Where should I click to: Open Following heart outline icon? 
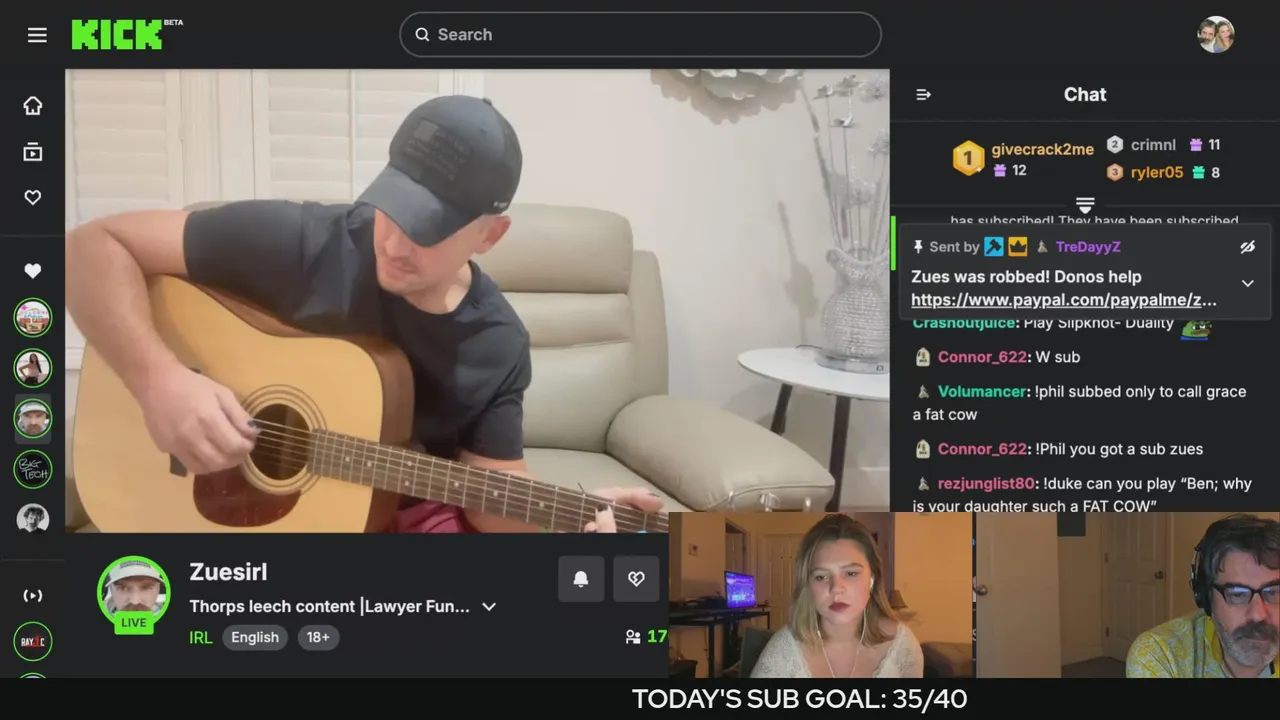click(x=33, y=198)
